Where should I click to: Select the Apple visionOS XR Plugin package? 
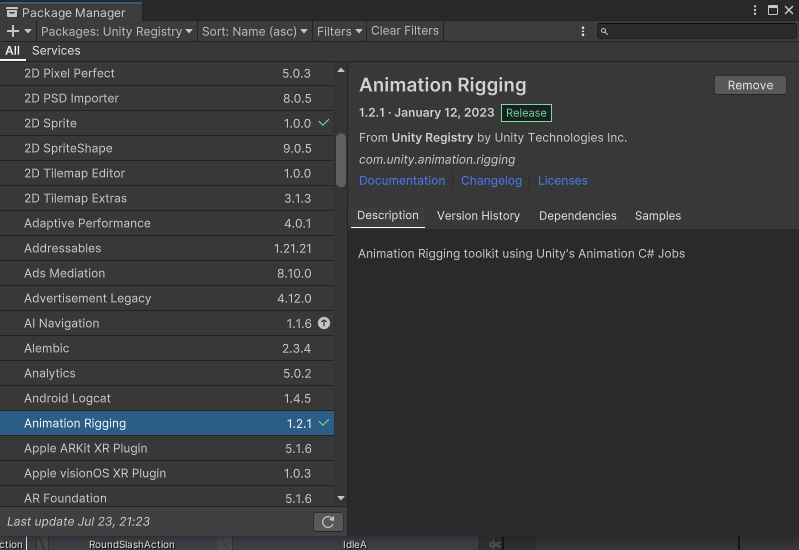[167, 473]
